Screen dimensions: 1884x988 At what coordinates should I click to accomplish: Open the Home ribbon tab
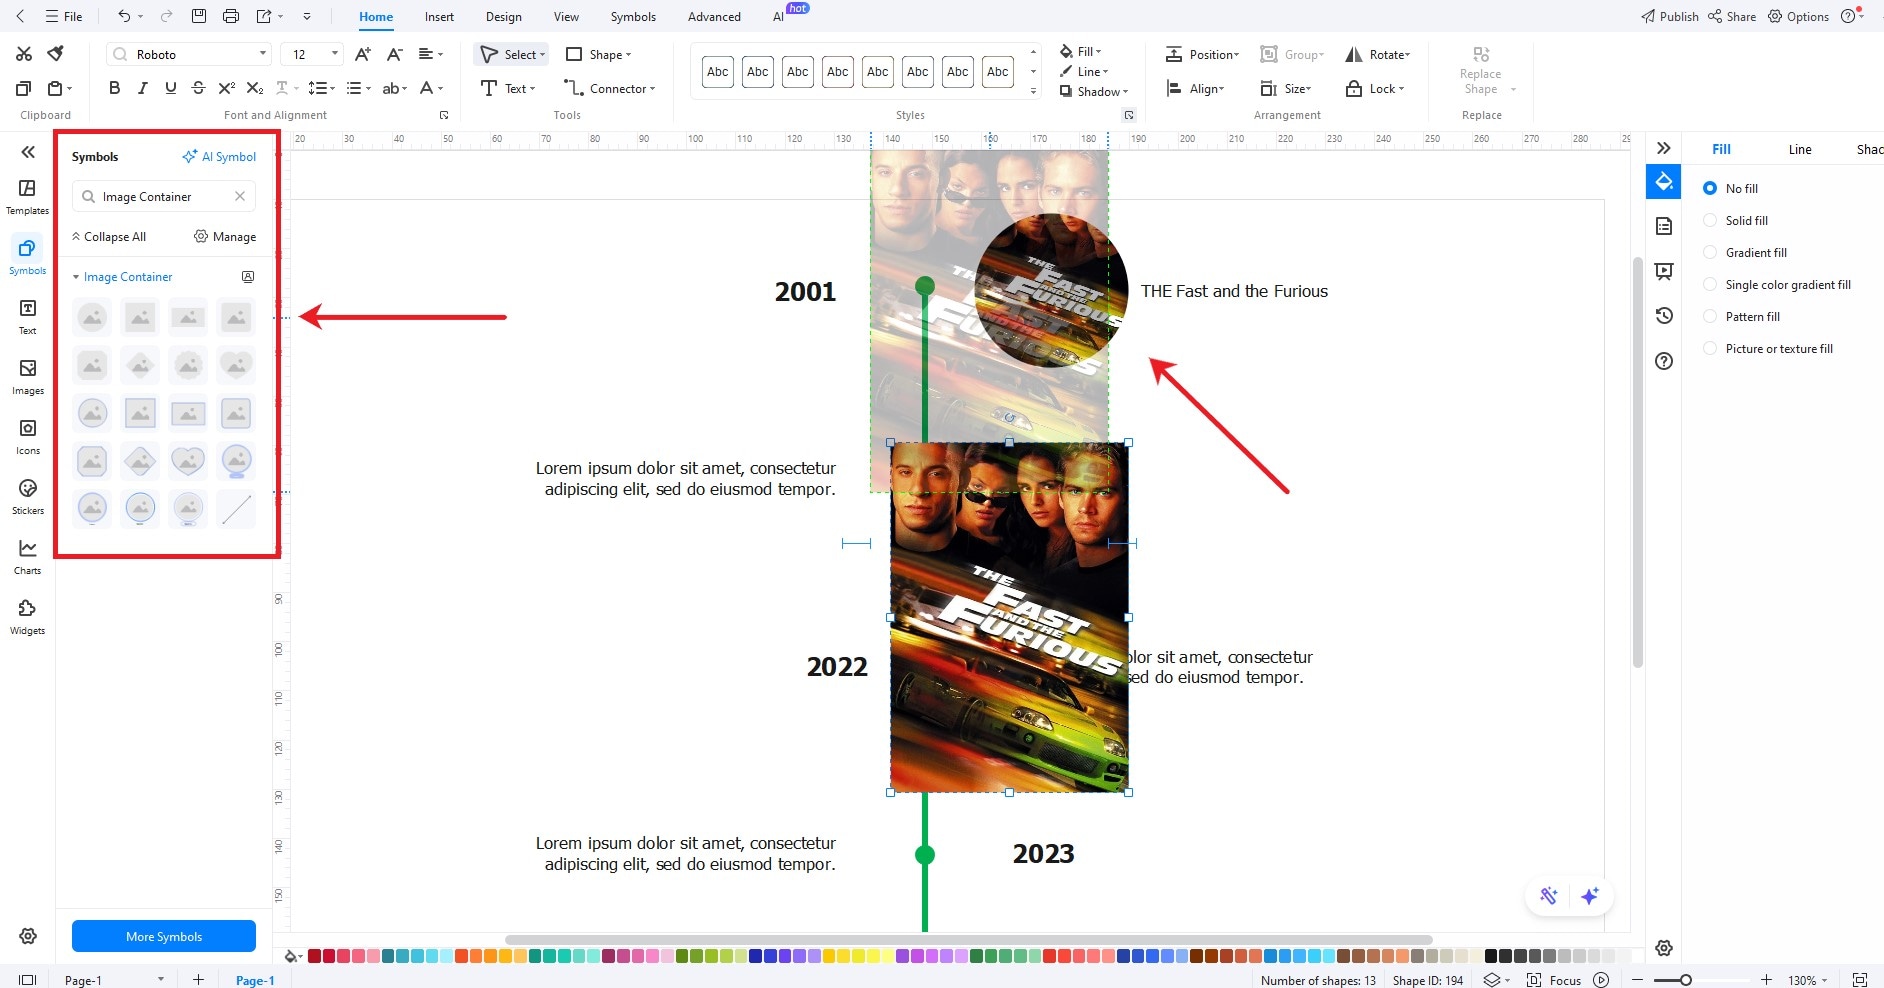tap(376, 16)
